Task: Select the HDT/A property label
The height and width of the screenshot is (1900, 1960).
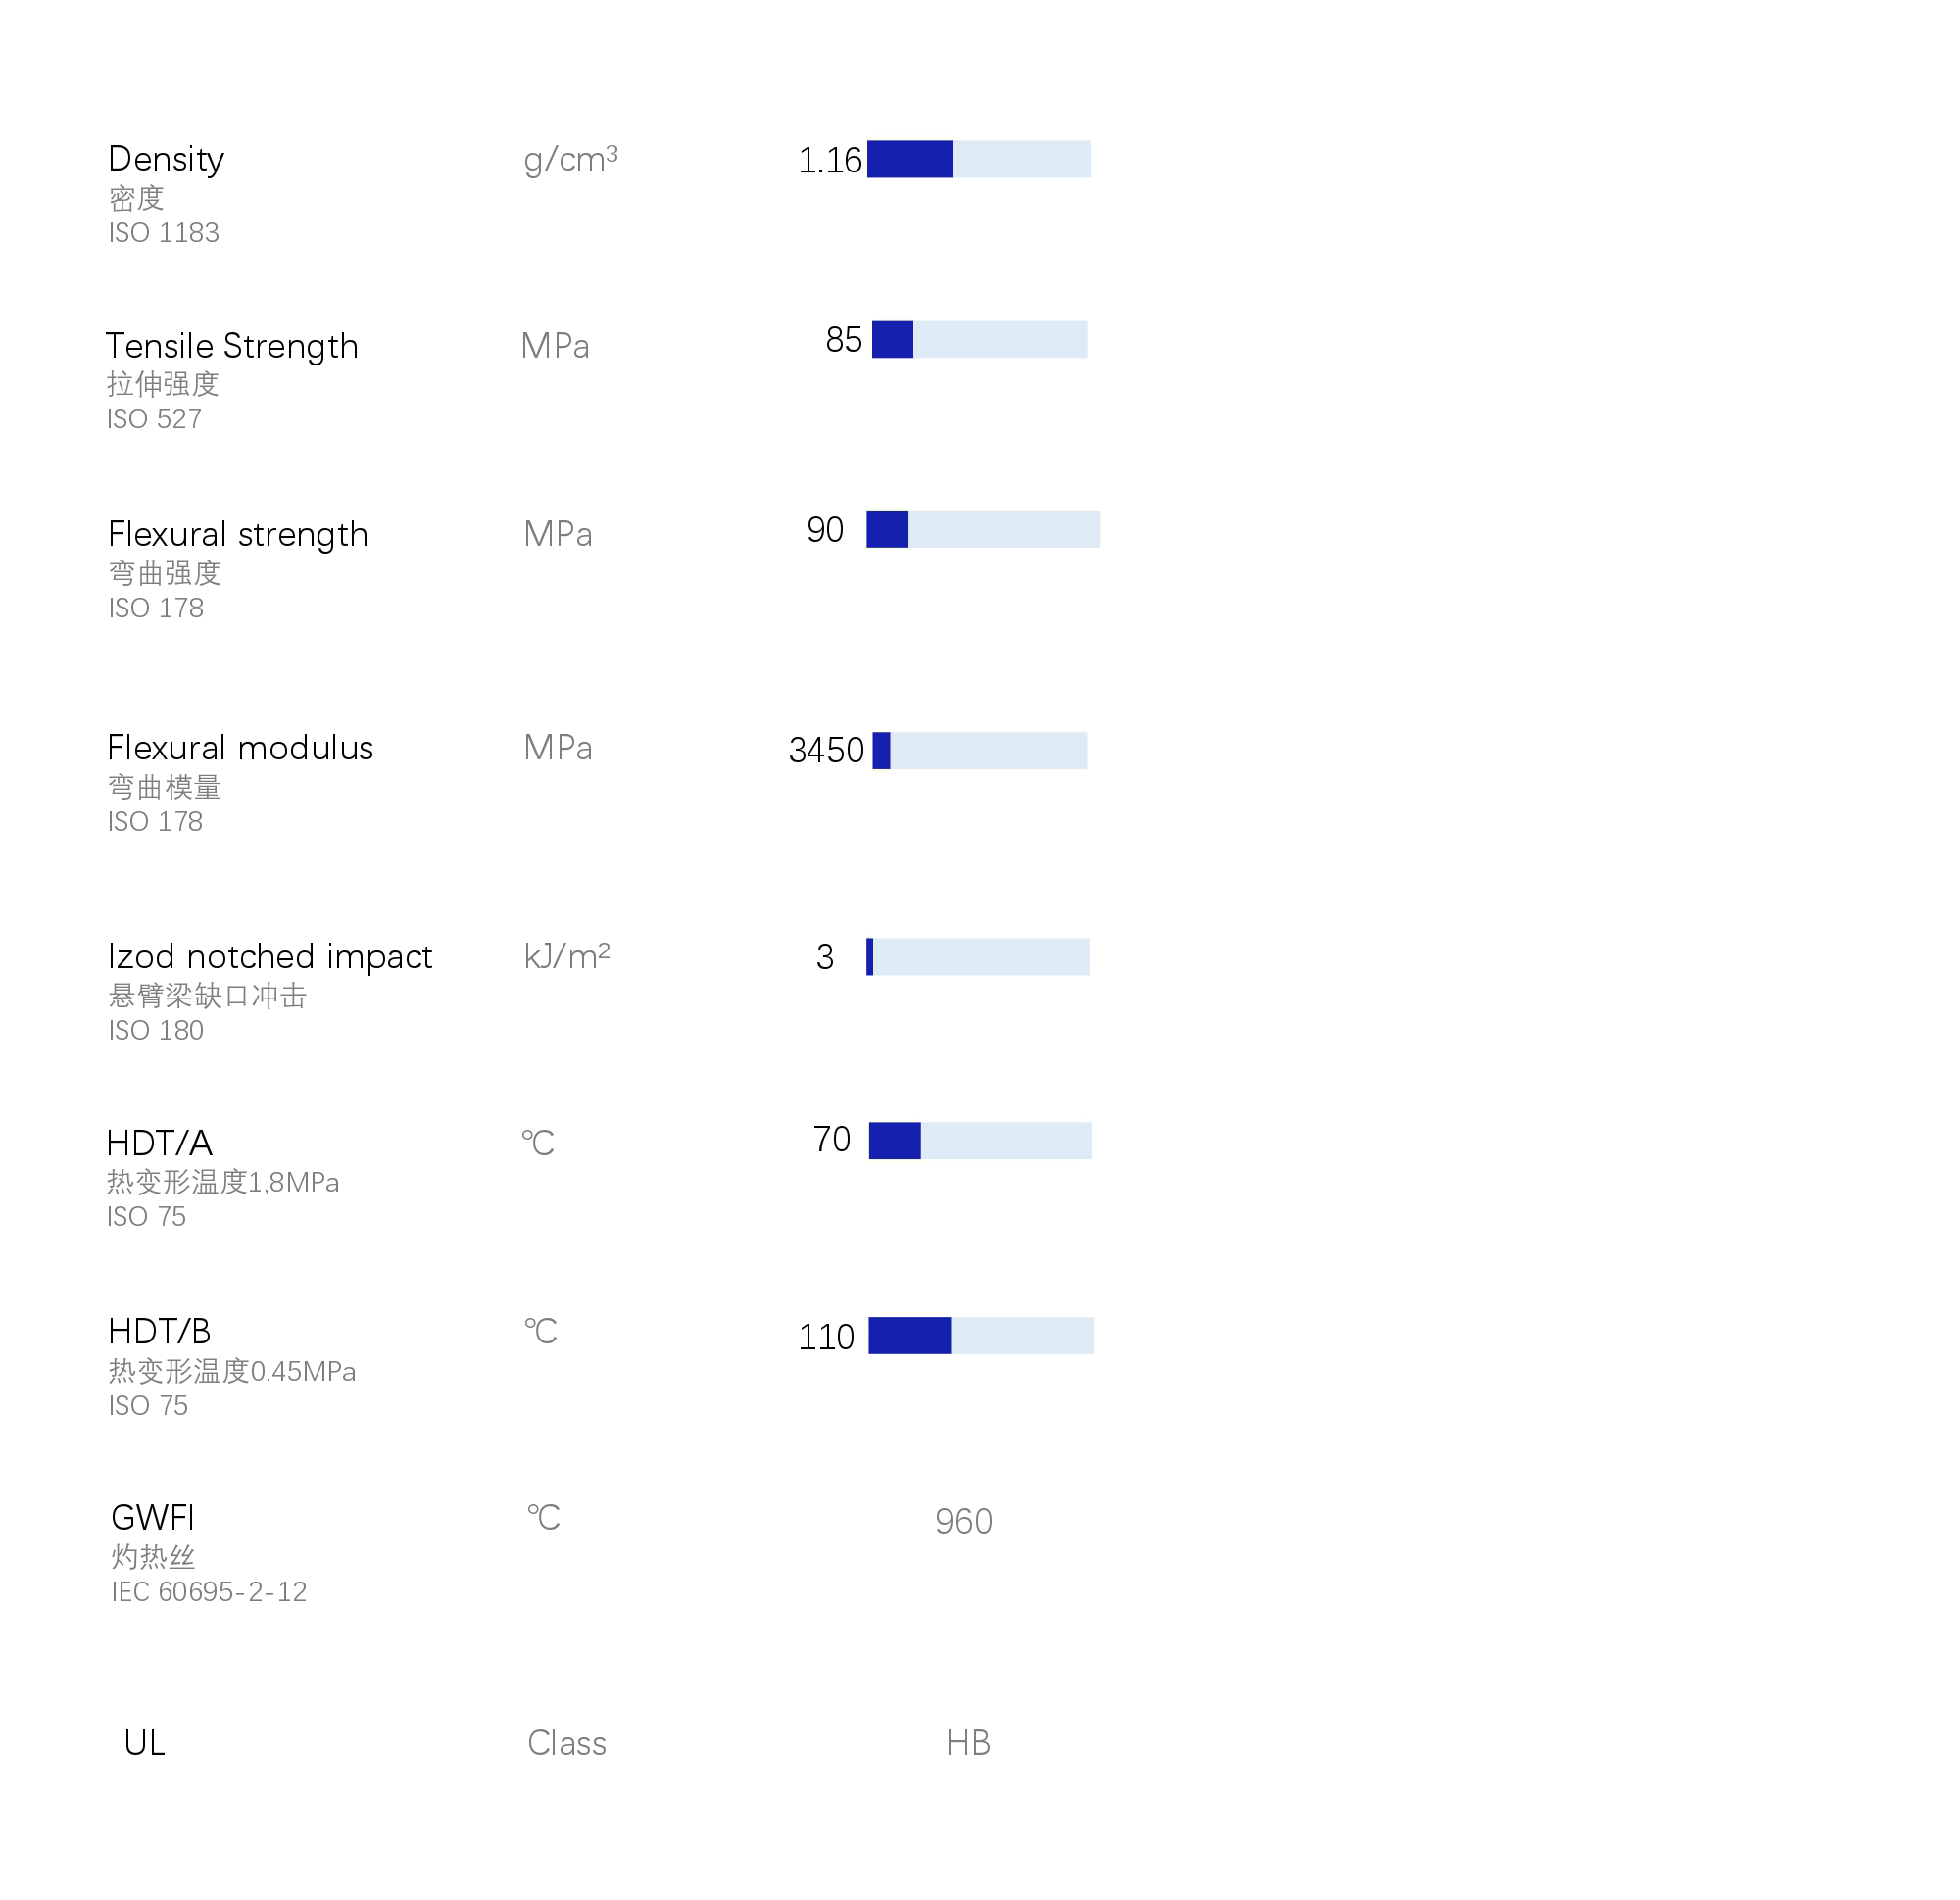Action: [x=159, y=1143]
